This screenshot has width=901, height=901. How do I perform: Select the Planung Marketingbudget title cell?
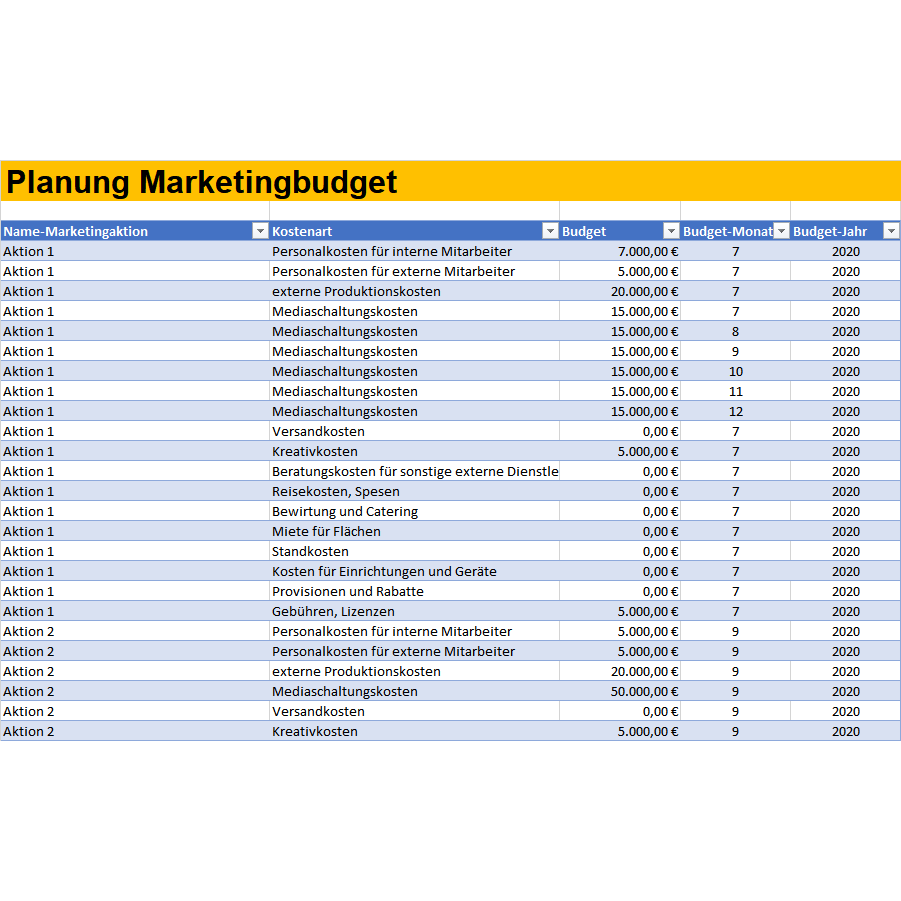pos(202,182)
